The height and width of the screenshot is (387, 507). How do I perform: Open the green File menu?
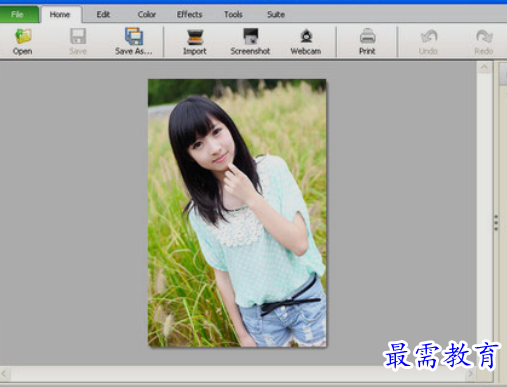click(x=19, y=15)
